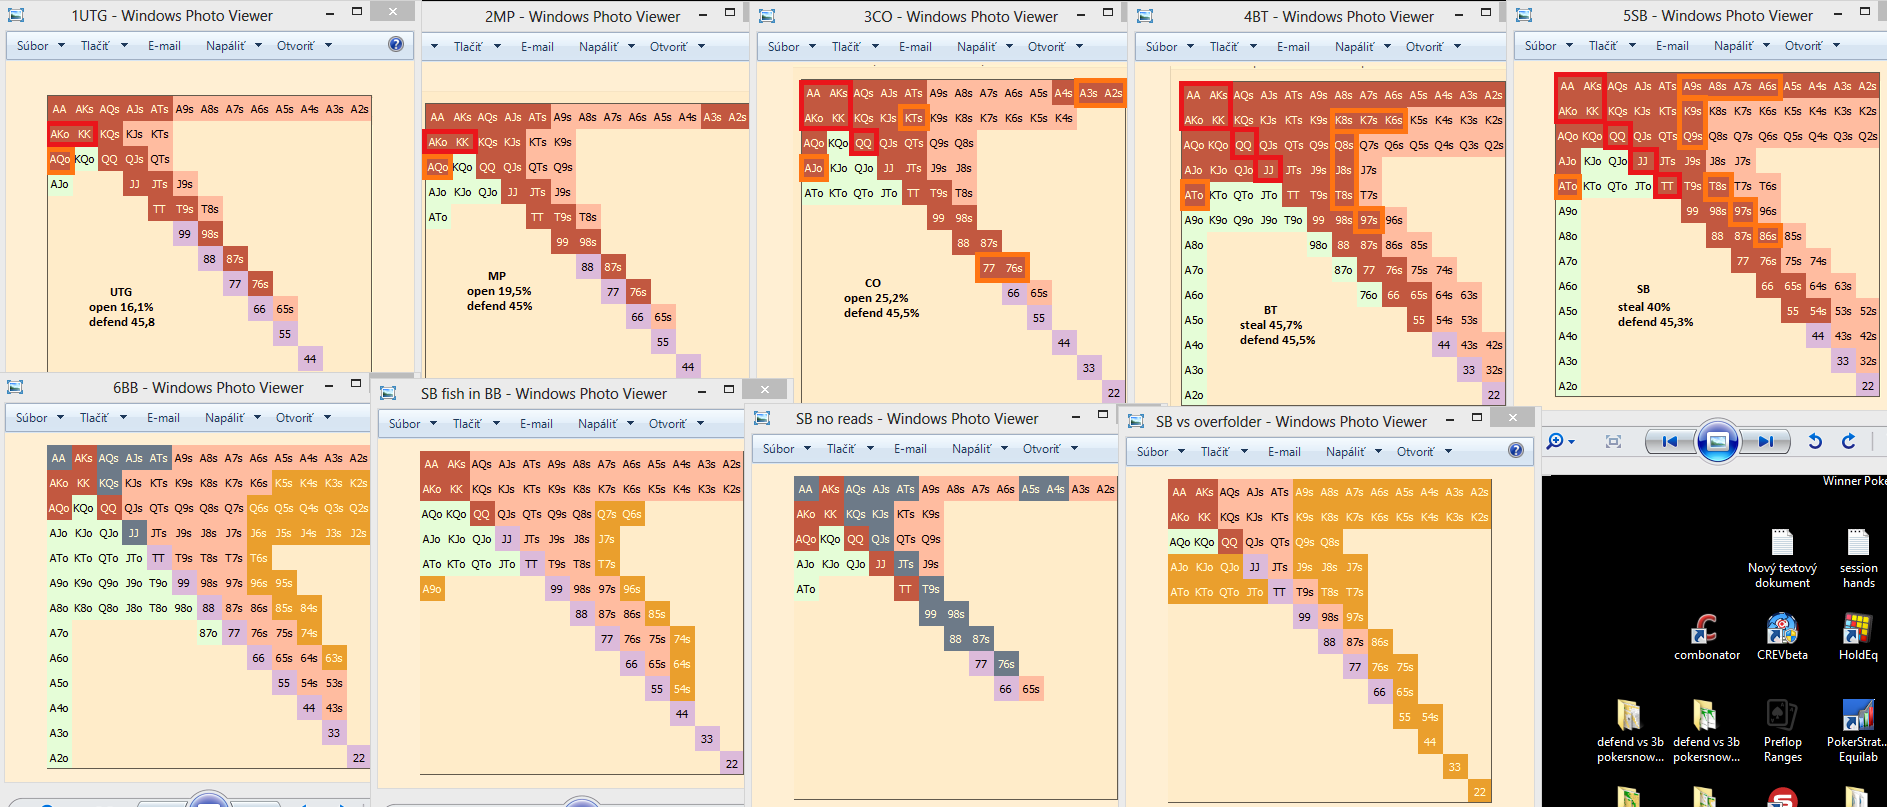The image size is (1887, 807).
Task: Click E-mail in SB fish in BB window
Action: (x=536, y=423)
